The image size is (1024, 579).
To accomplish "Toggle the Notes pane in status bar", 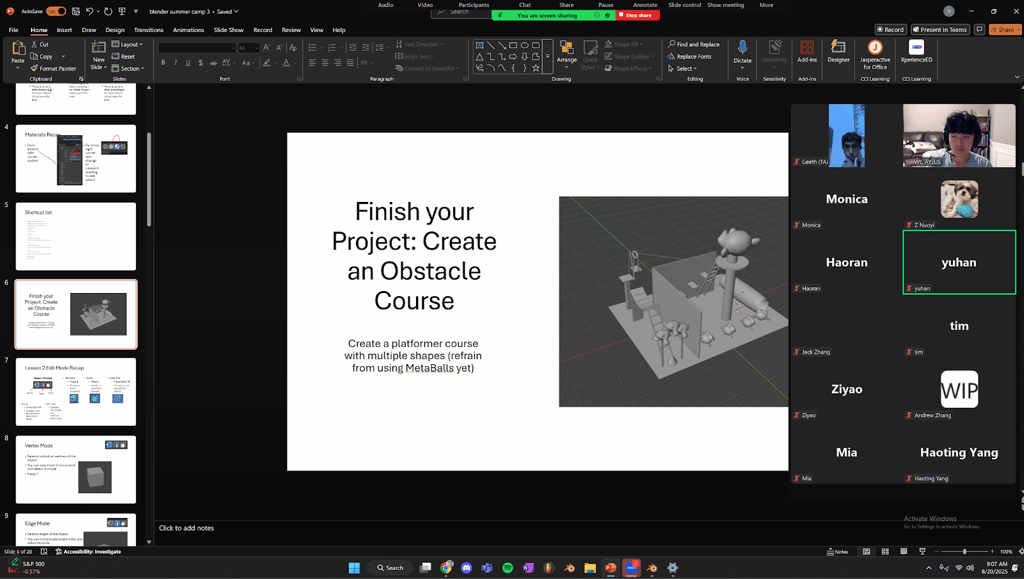I will pos(838,551).
